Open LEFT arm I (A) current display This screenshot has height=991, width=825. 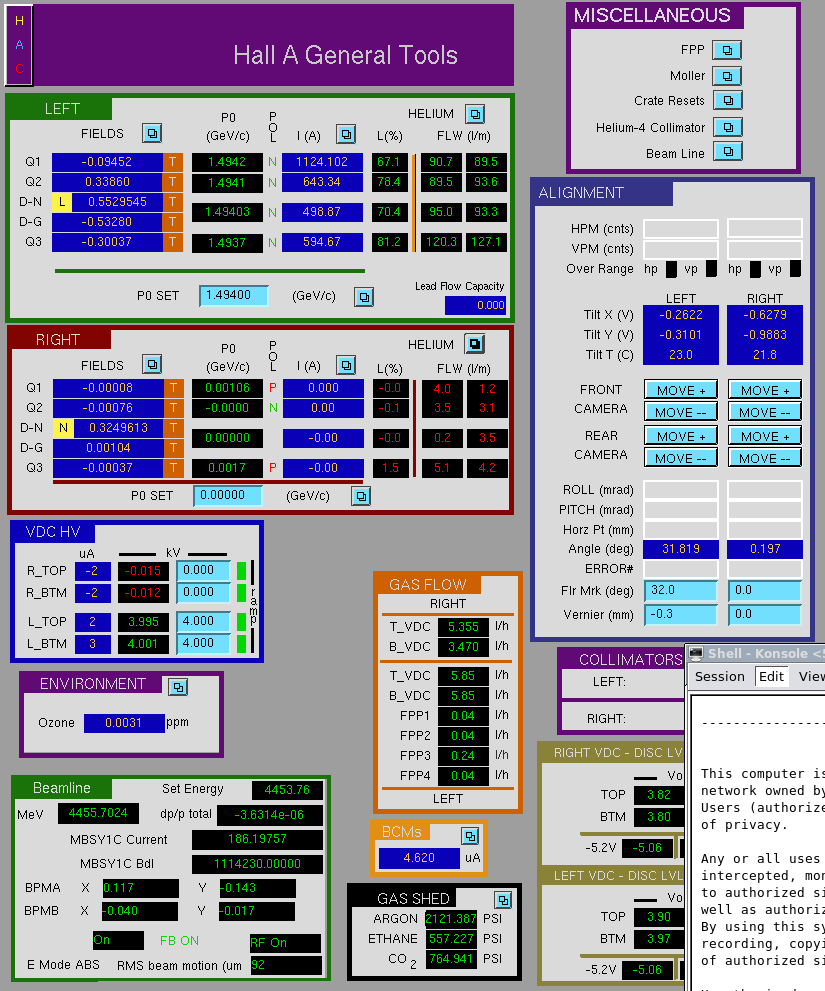click(x=346, y=134)
